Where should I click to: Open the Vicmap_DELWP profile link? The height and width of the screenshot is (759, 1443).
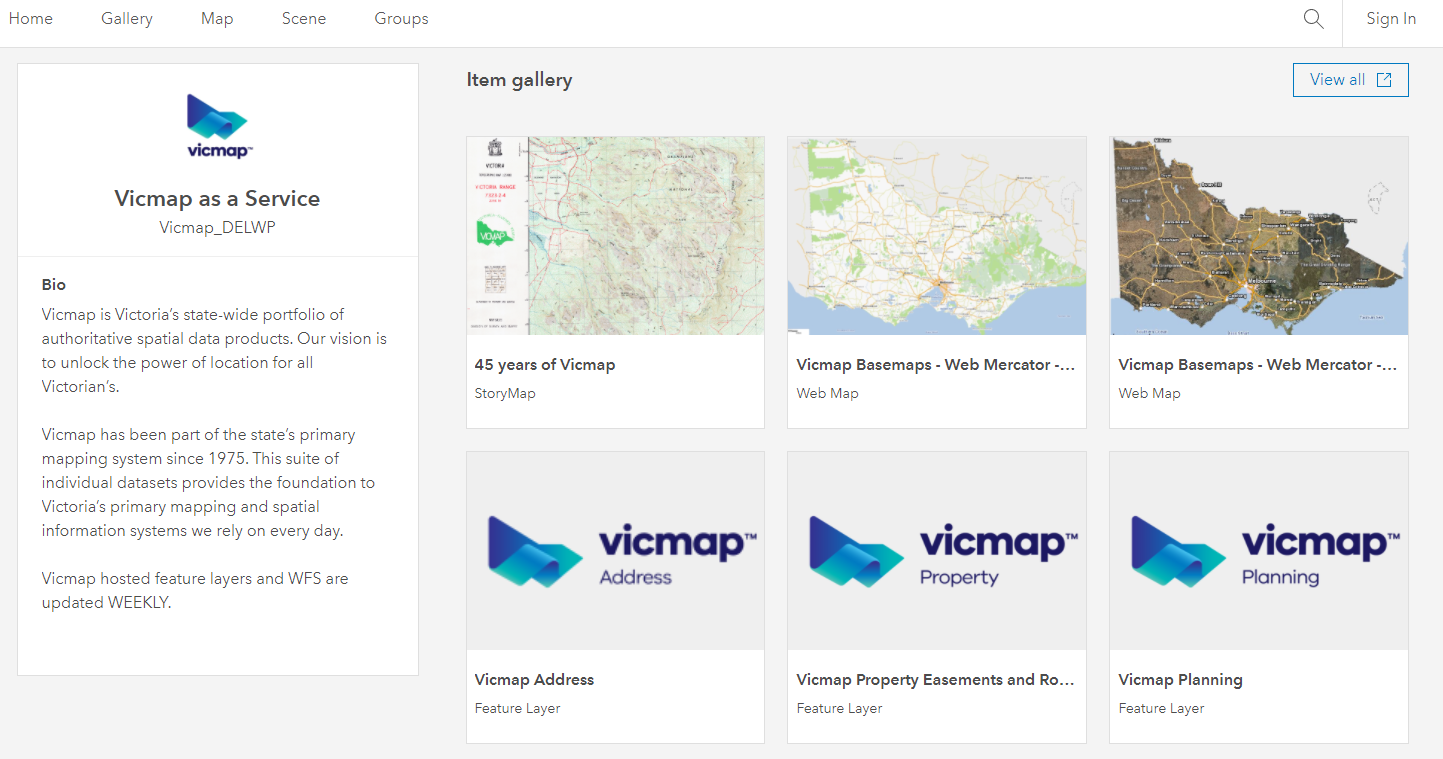(217, 228)
